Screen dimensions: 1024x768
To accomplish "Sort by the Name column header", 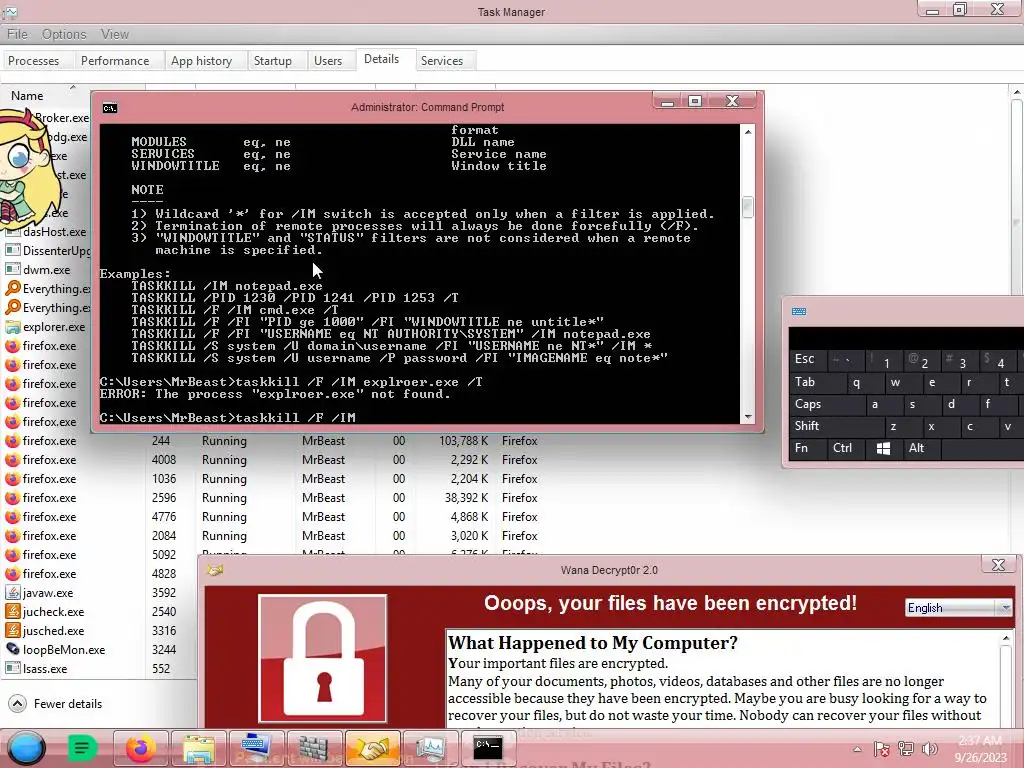I will tap(27, 96).
